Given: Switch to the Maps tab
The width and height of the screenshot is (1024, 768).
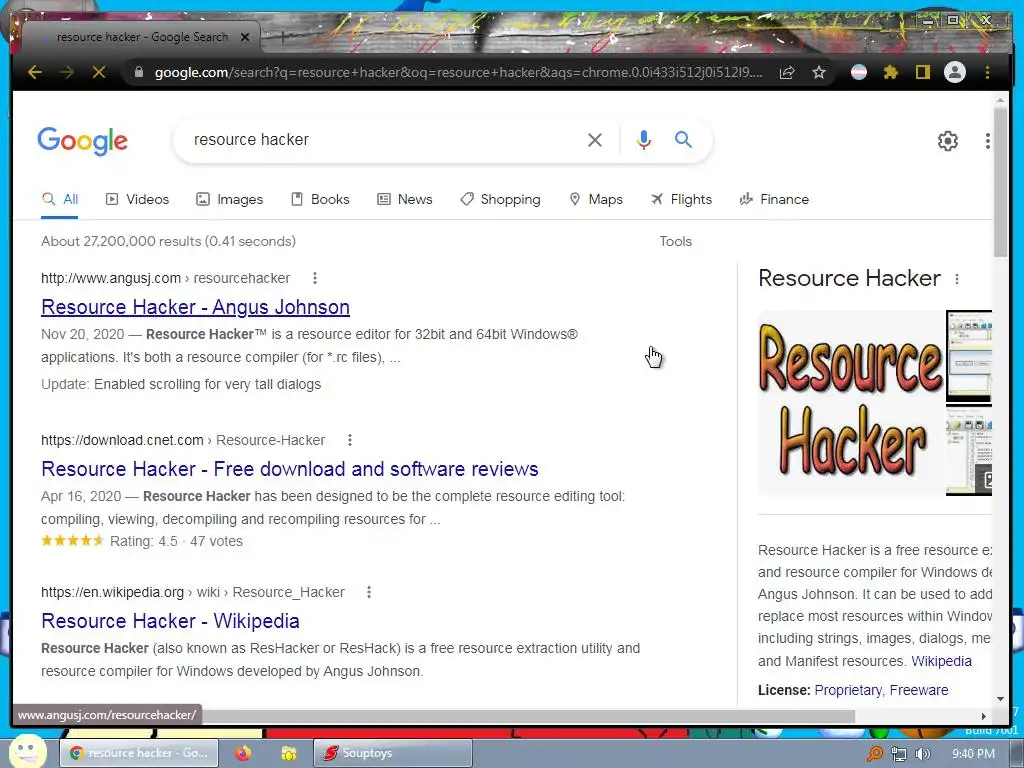Looking at the screenshot, I should point(596,199).
